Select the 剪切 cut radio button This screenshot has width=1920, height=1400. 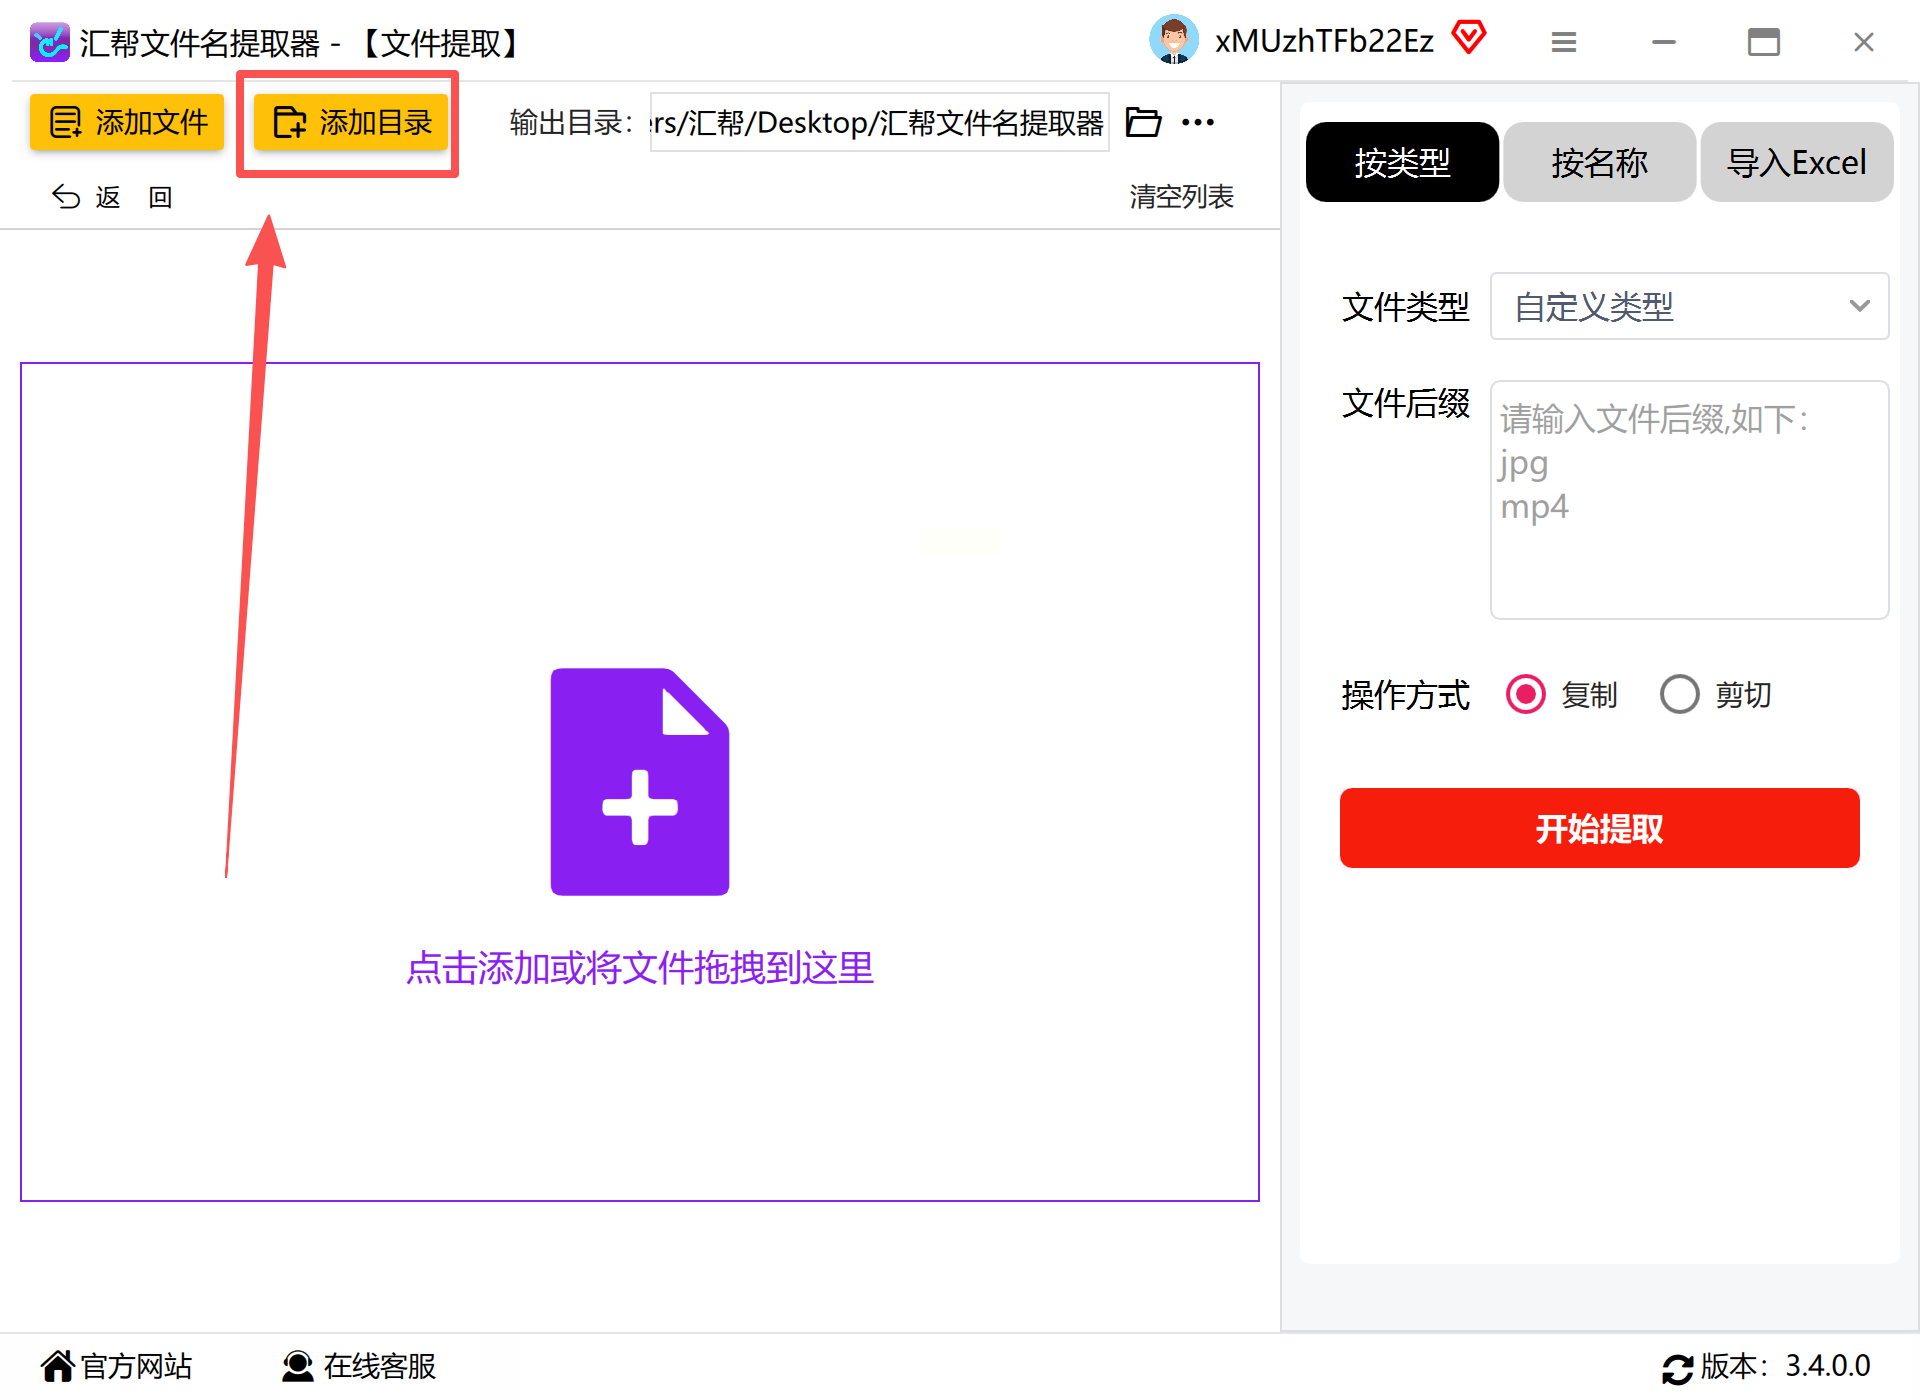[1679, 694]
